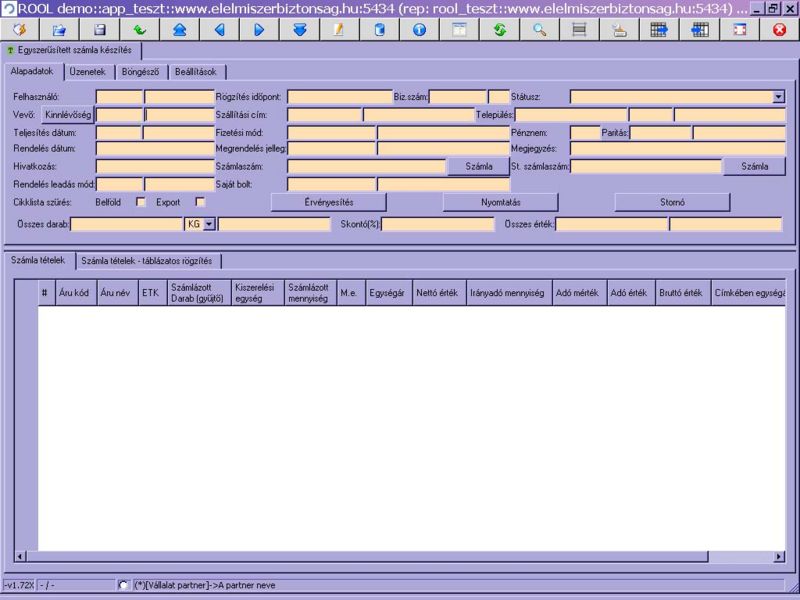Viewport: 800px width, 600px height.
Task: Expand the KG unit dropdown
Action: 209,225
